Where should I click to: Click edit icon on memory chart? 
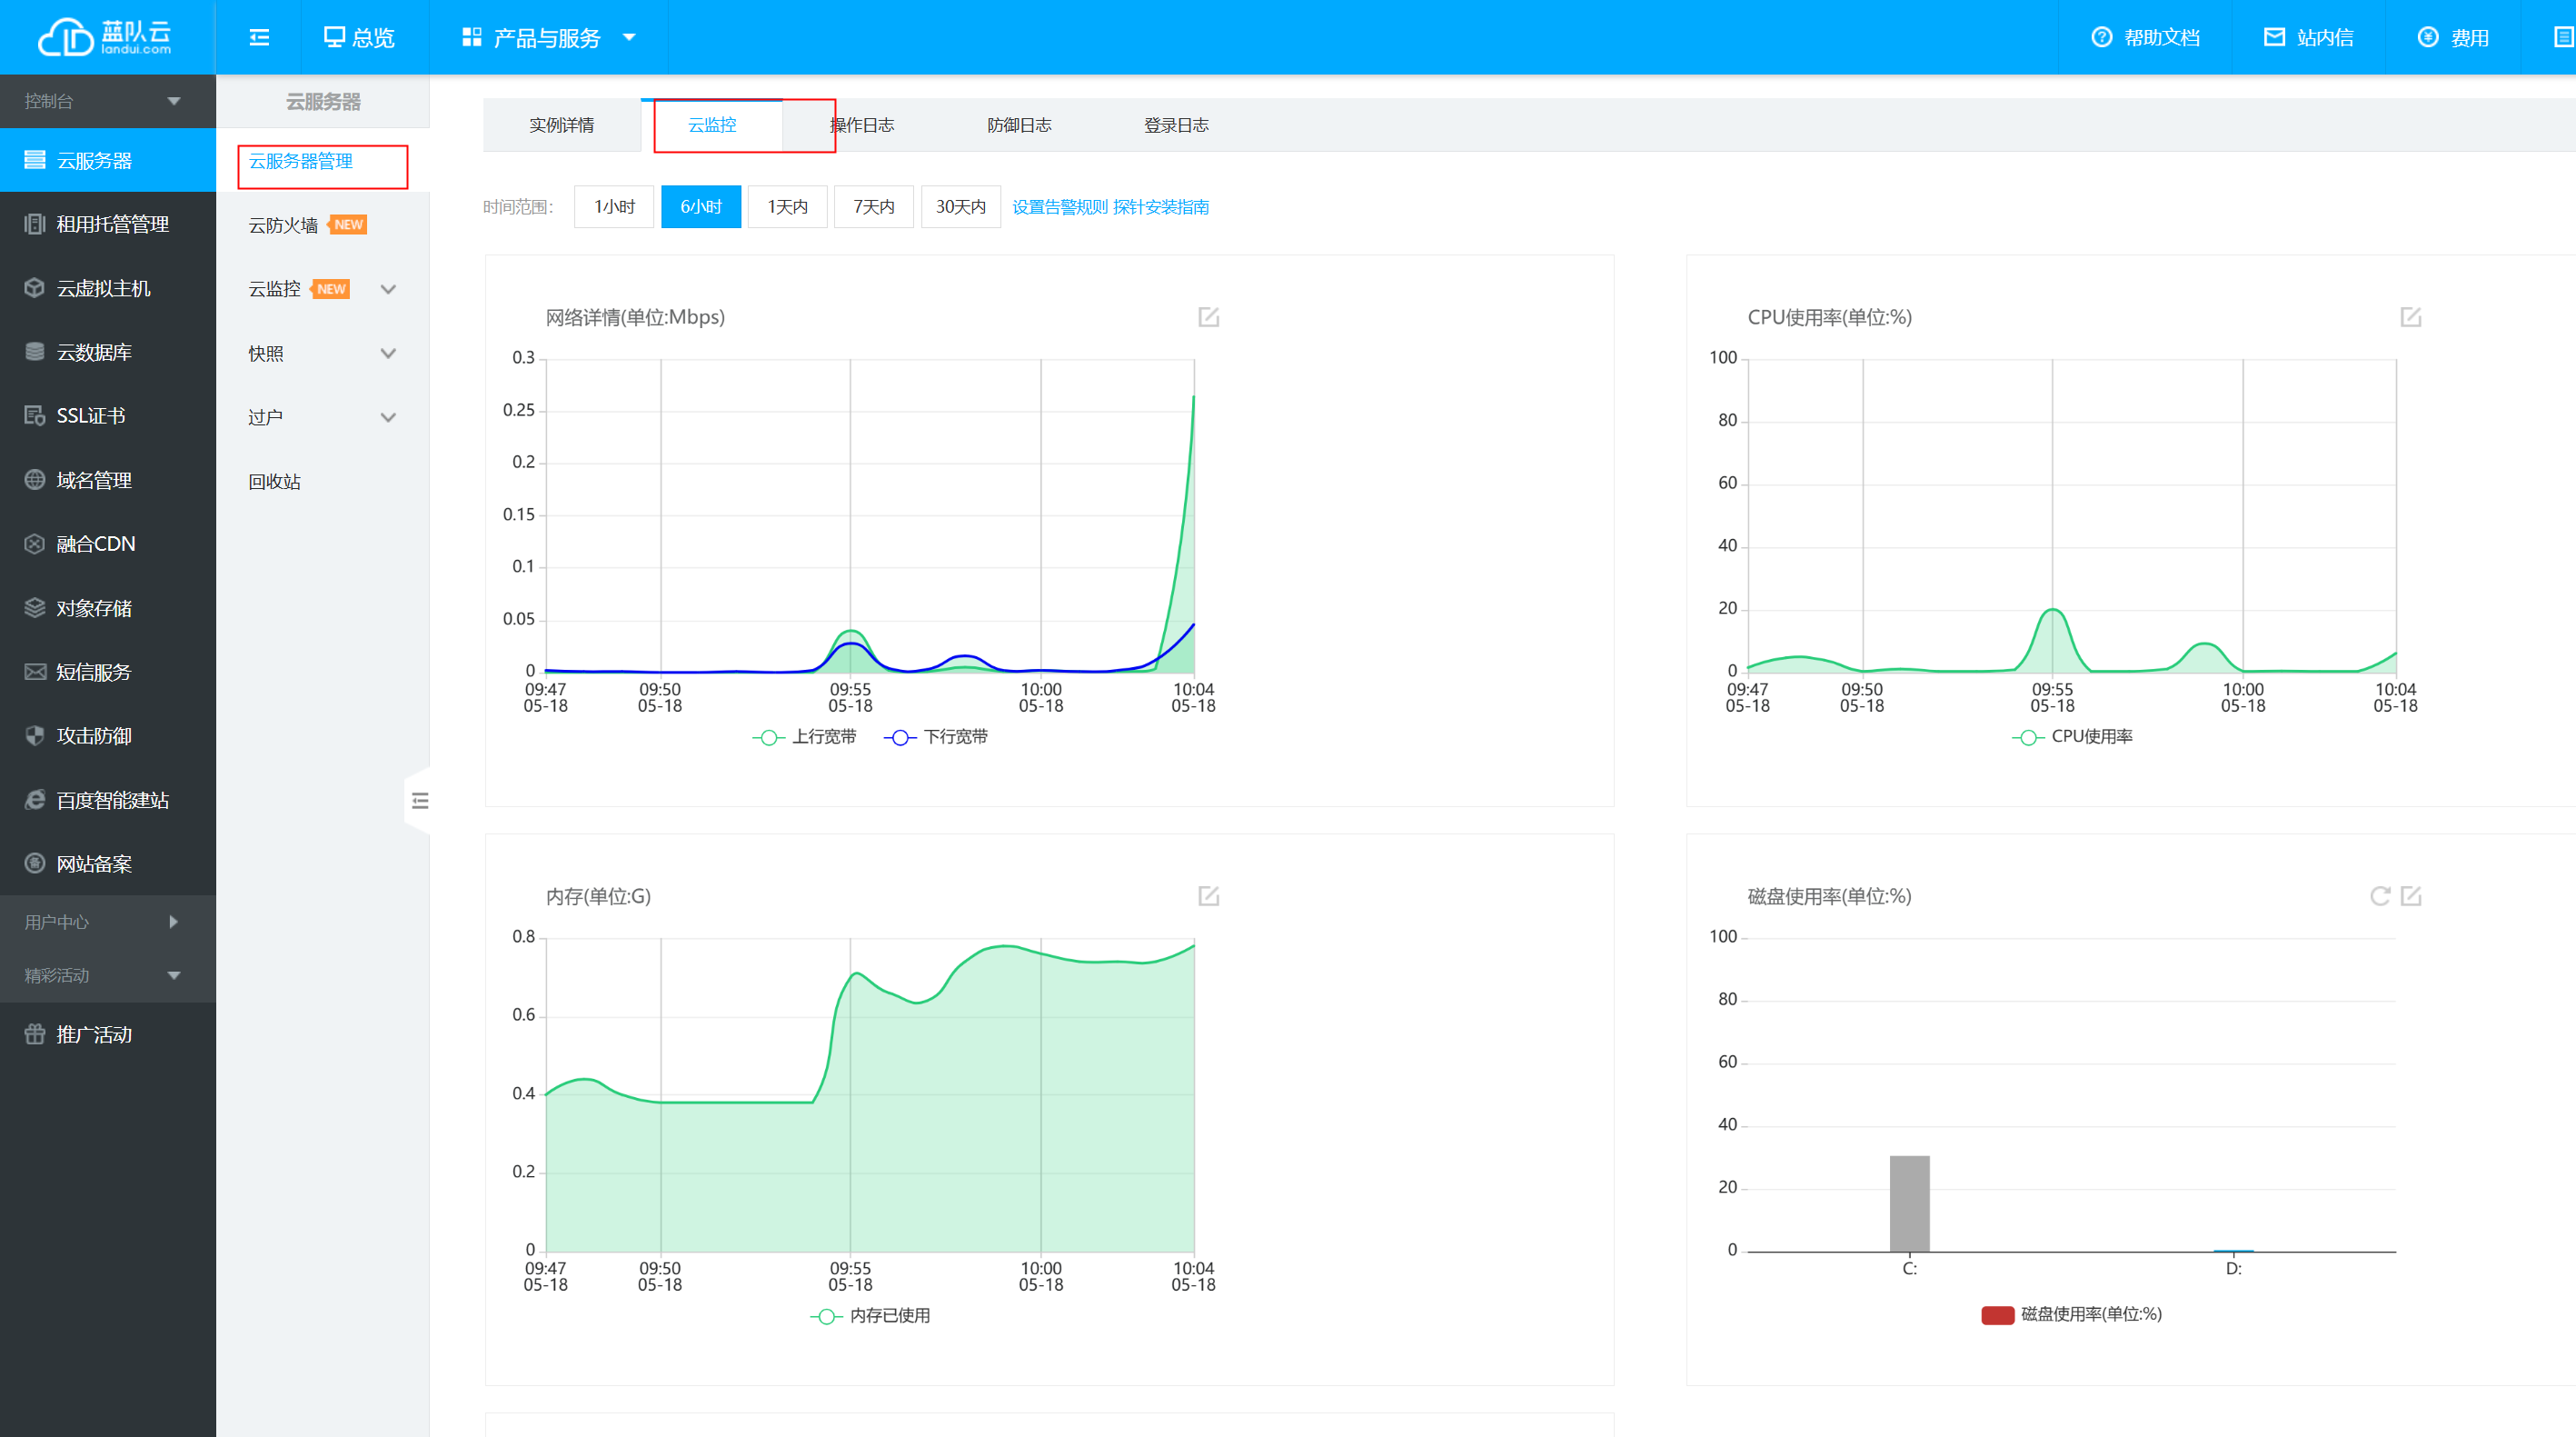[1208, 896]
